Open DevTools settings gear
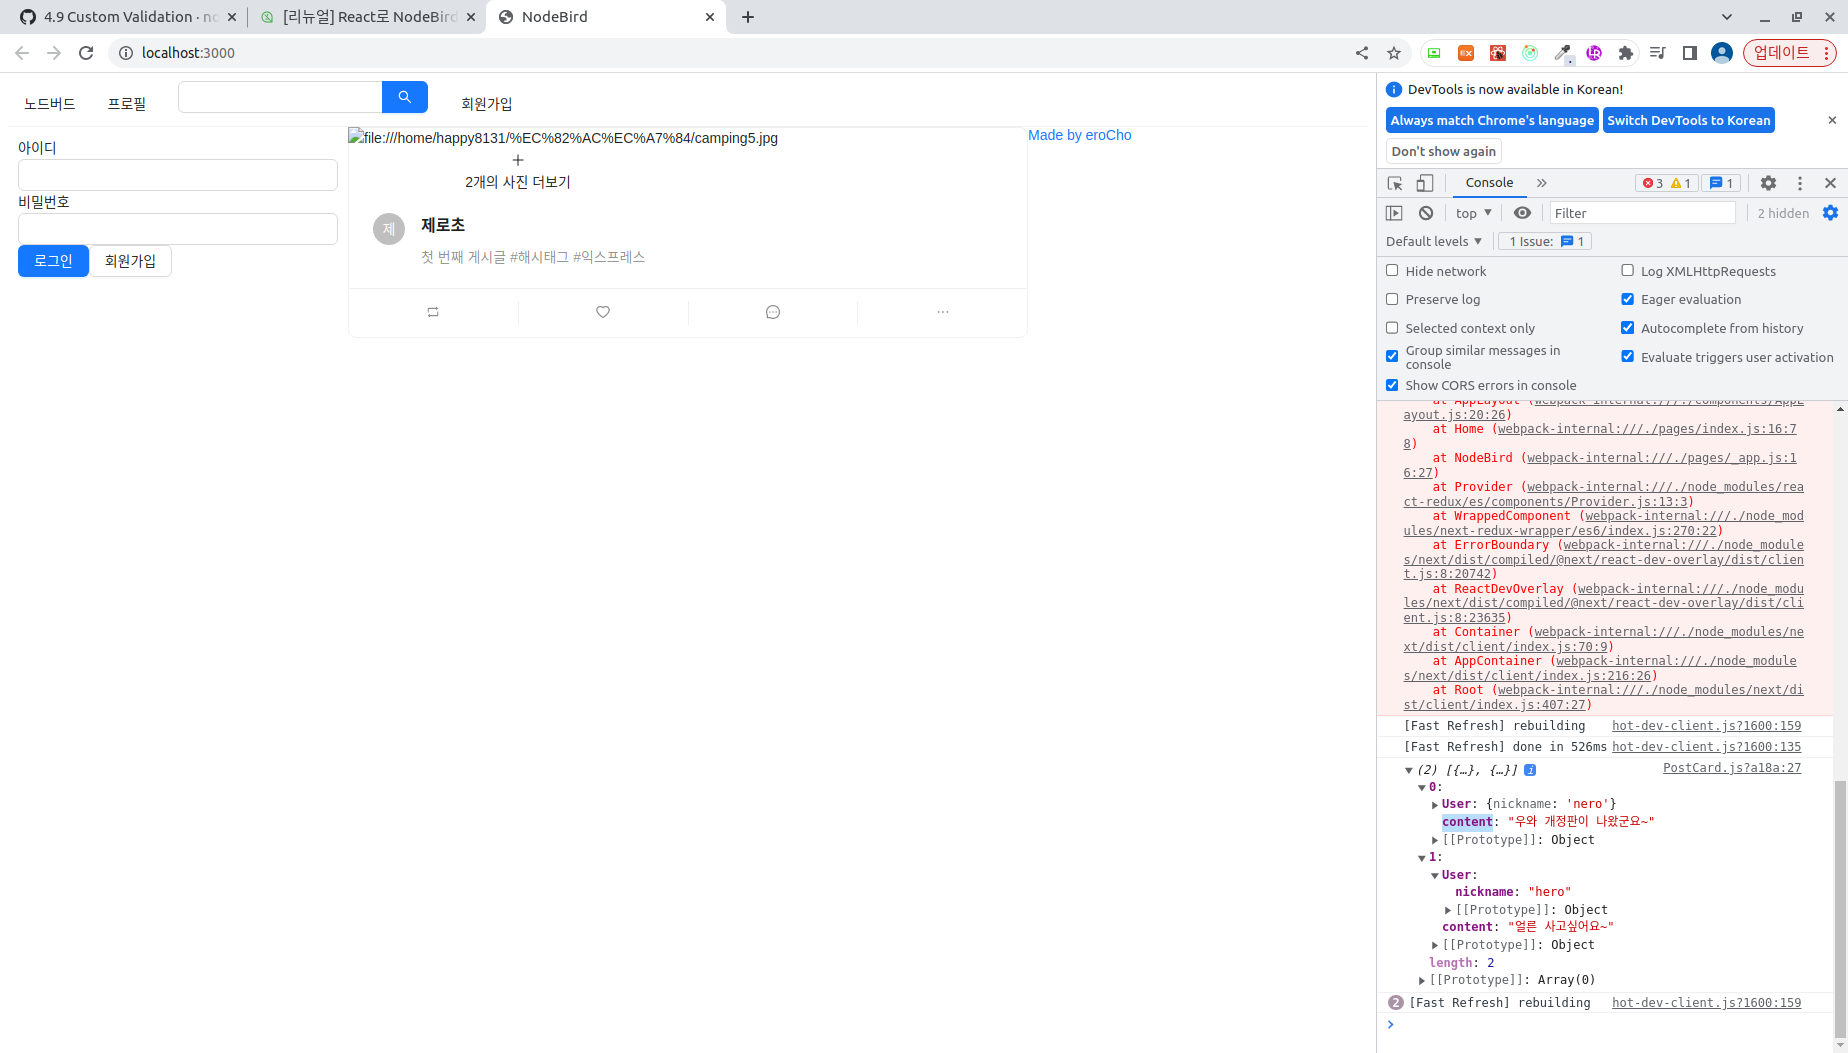This screenshot has height=1053, width=1848. coord(1768,183)
